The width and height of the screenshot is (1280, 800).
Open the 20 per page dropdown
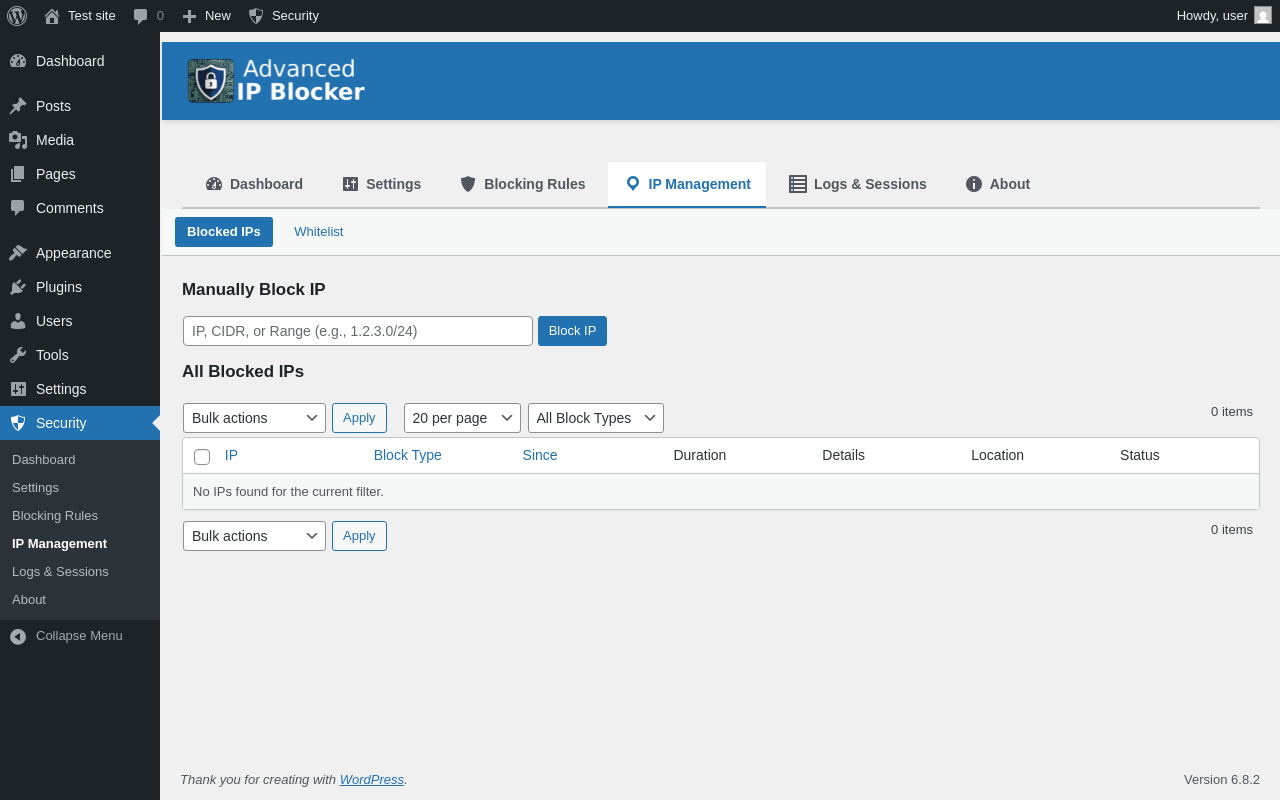(462, 418)
